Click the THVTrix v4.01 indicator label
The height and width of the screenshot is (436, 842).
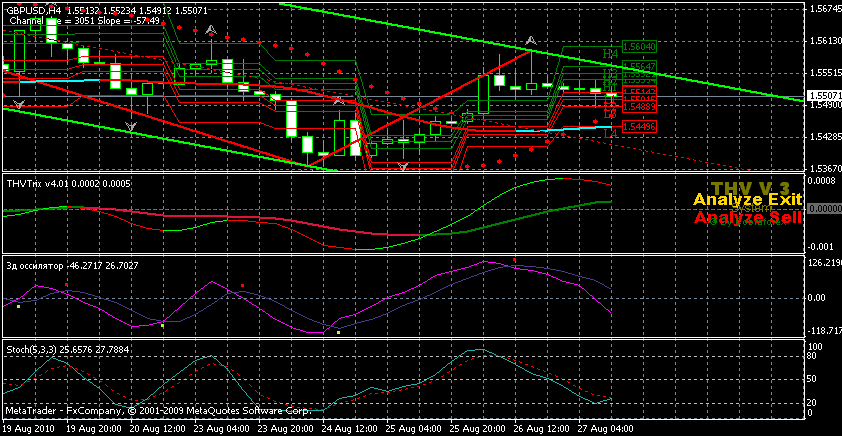pyautogui.click(x=69, y=184)
